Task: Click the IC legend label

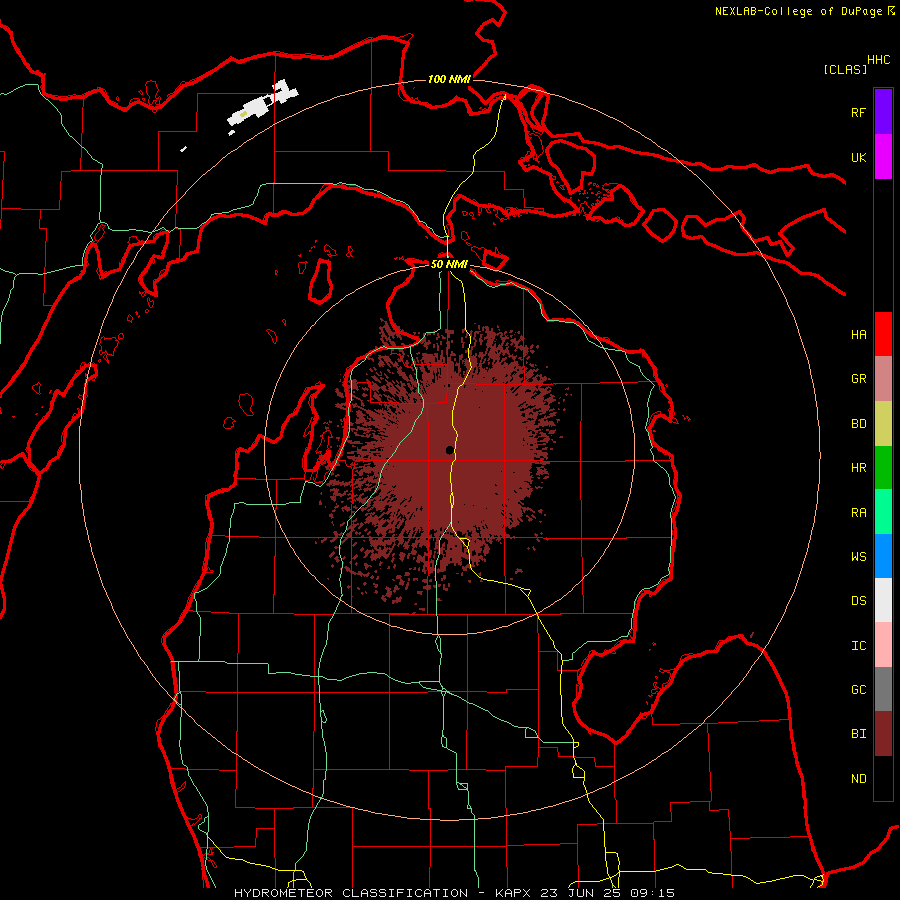Action: (x=858, y=645)
